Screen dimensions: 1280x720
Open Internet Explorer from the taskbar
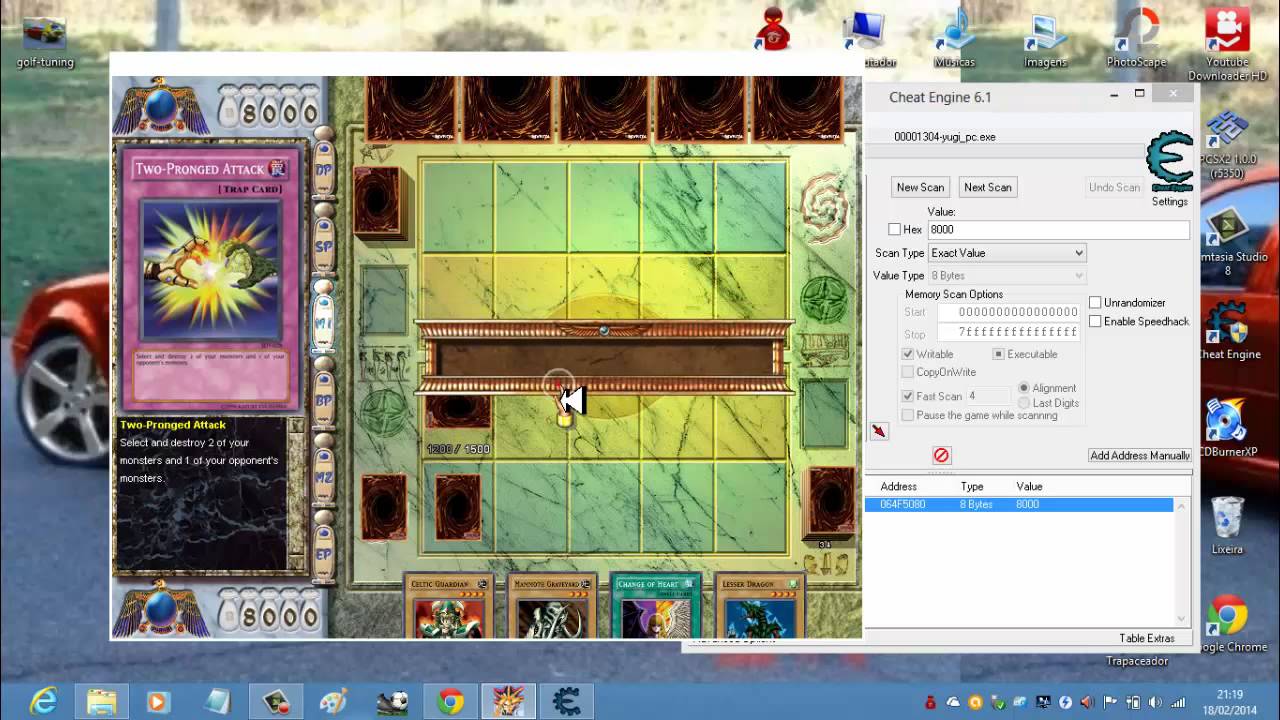[x=43, y=701]
